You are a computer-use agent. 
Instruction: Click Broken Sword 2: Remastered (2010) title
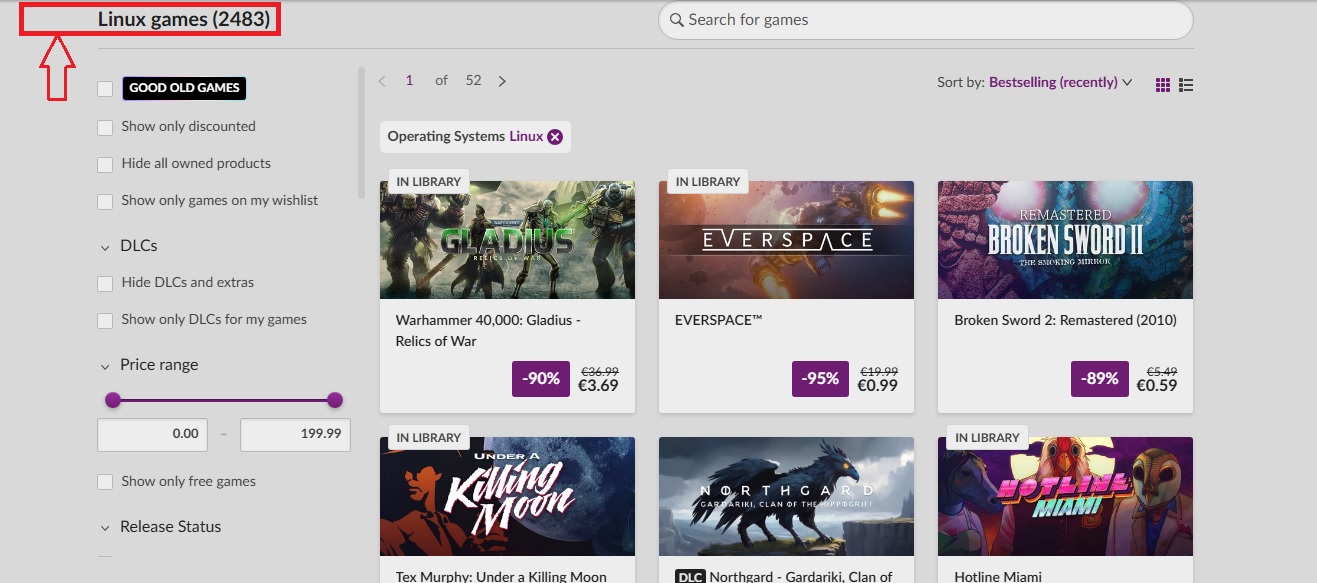(x=1065, y=320)
